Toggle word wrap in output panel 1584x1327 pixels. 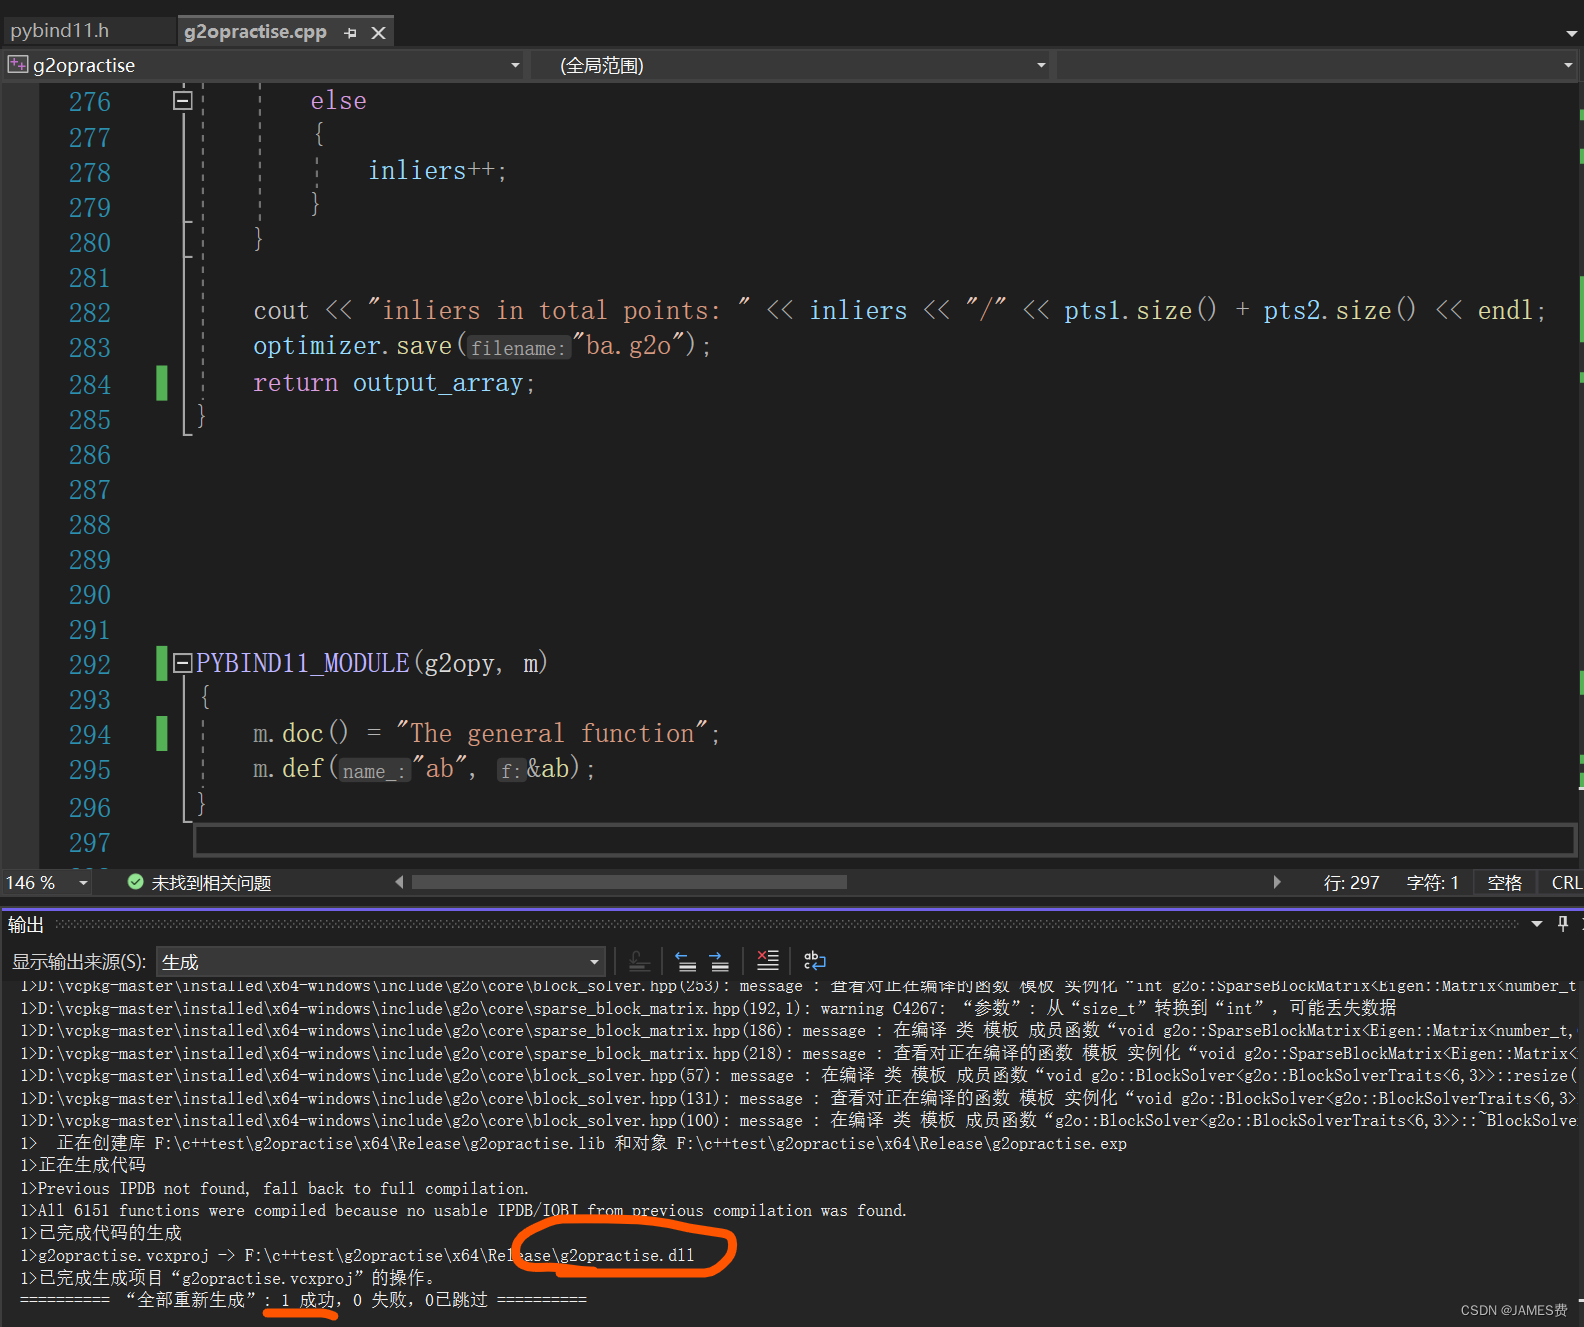tap(815, 961)
